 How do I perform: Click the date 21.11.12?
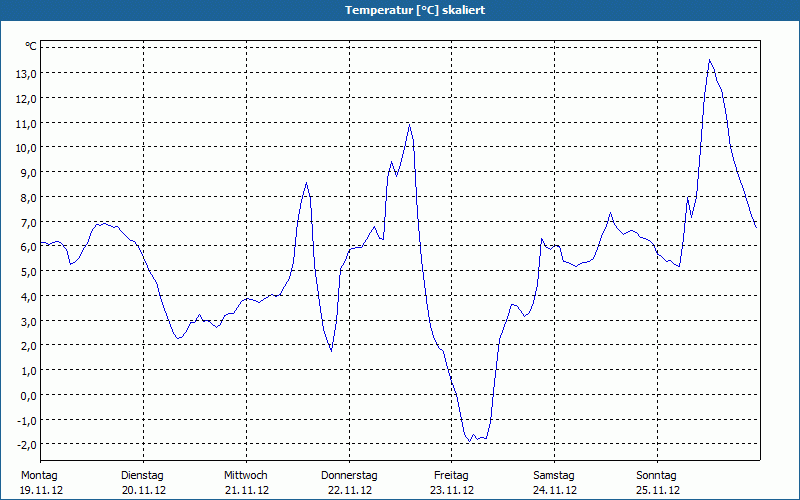point(247,490)
